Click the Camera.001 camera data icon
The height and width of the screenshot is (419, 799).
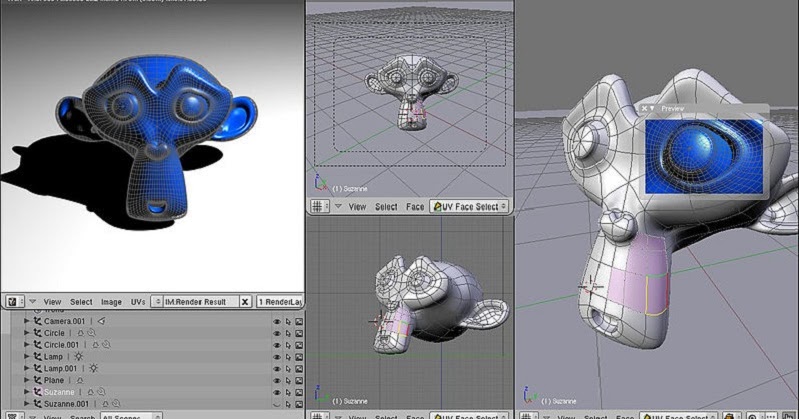tap(101, 321)
